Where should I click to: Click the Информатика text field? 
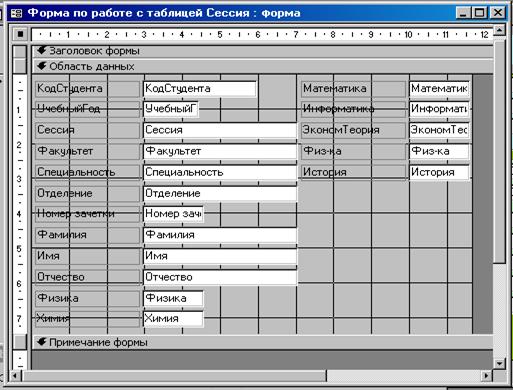[x=439, y=109]
